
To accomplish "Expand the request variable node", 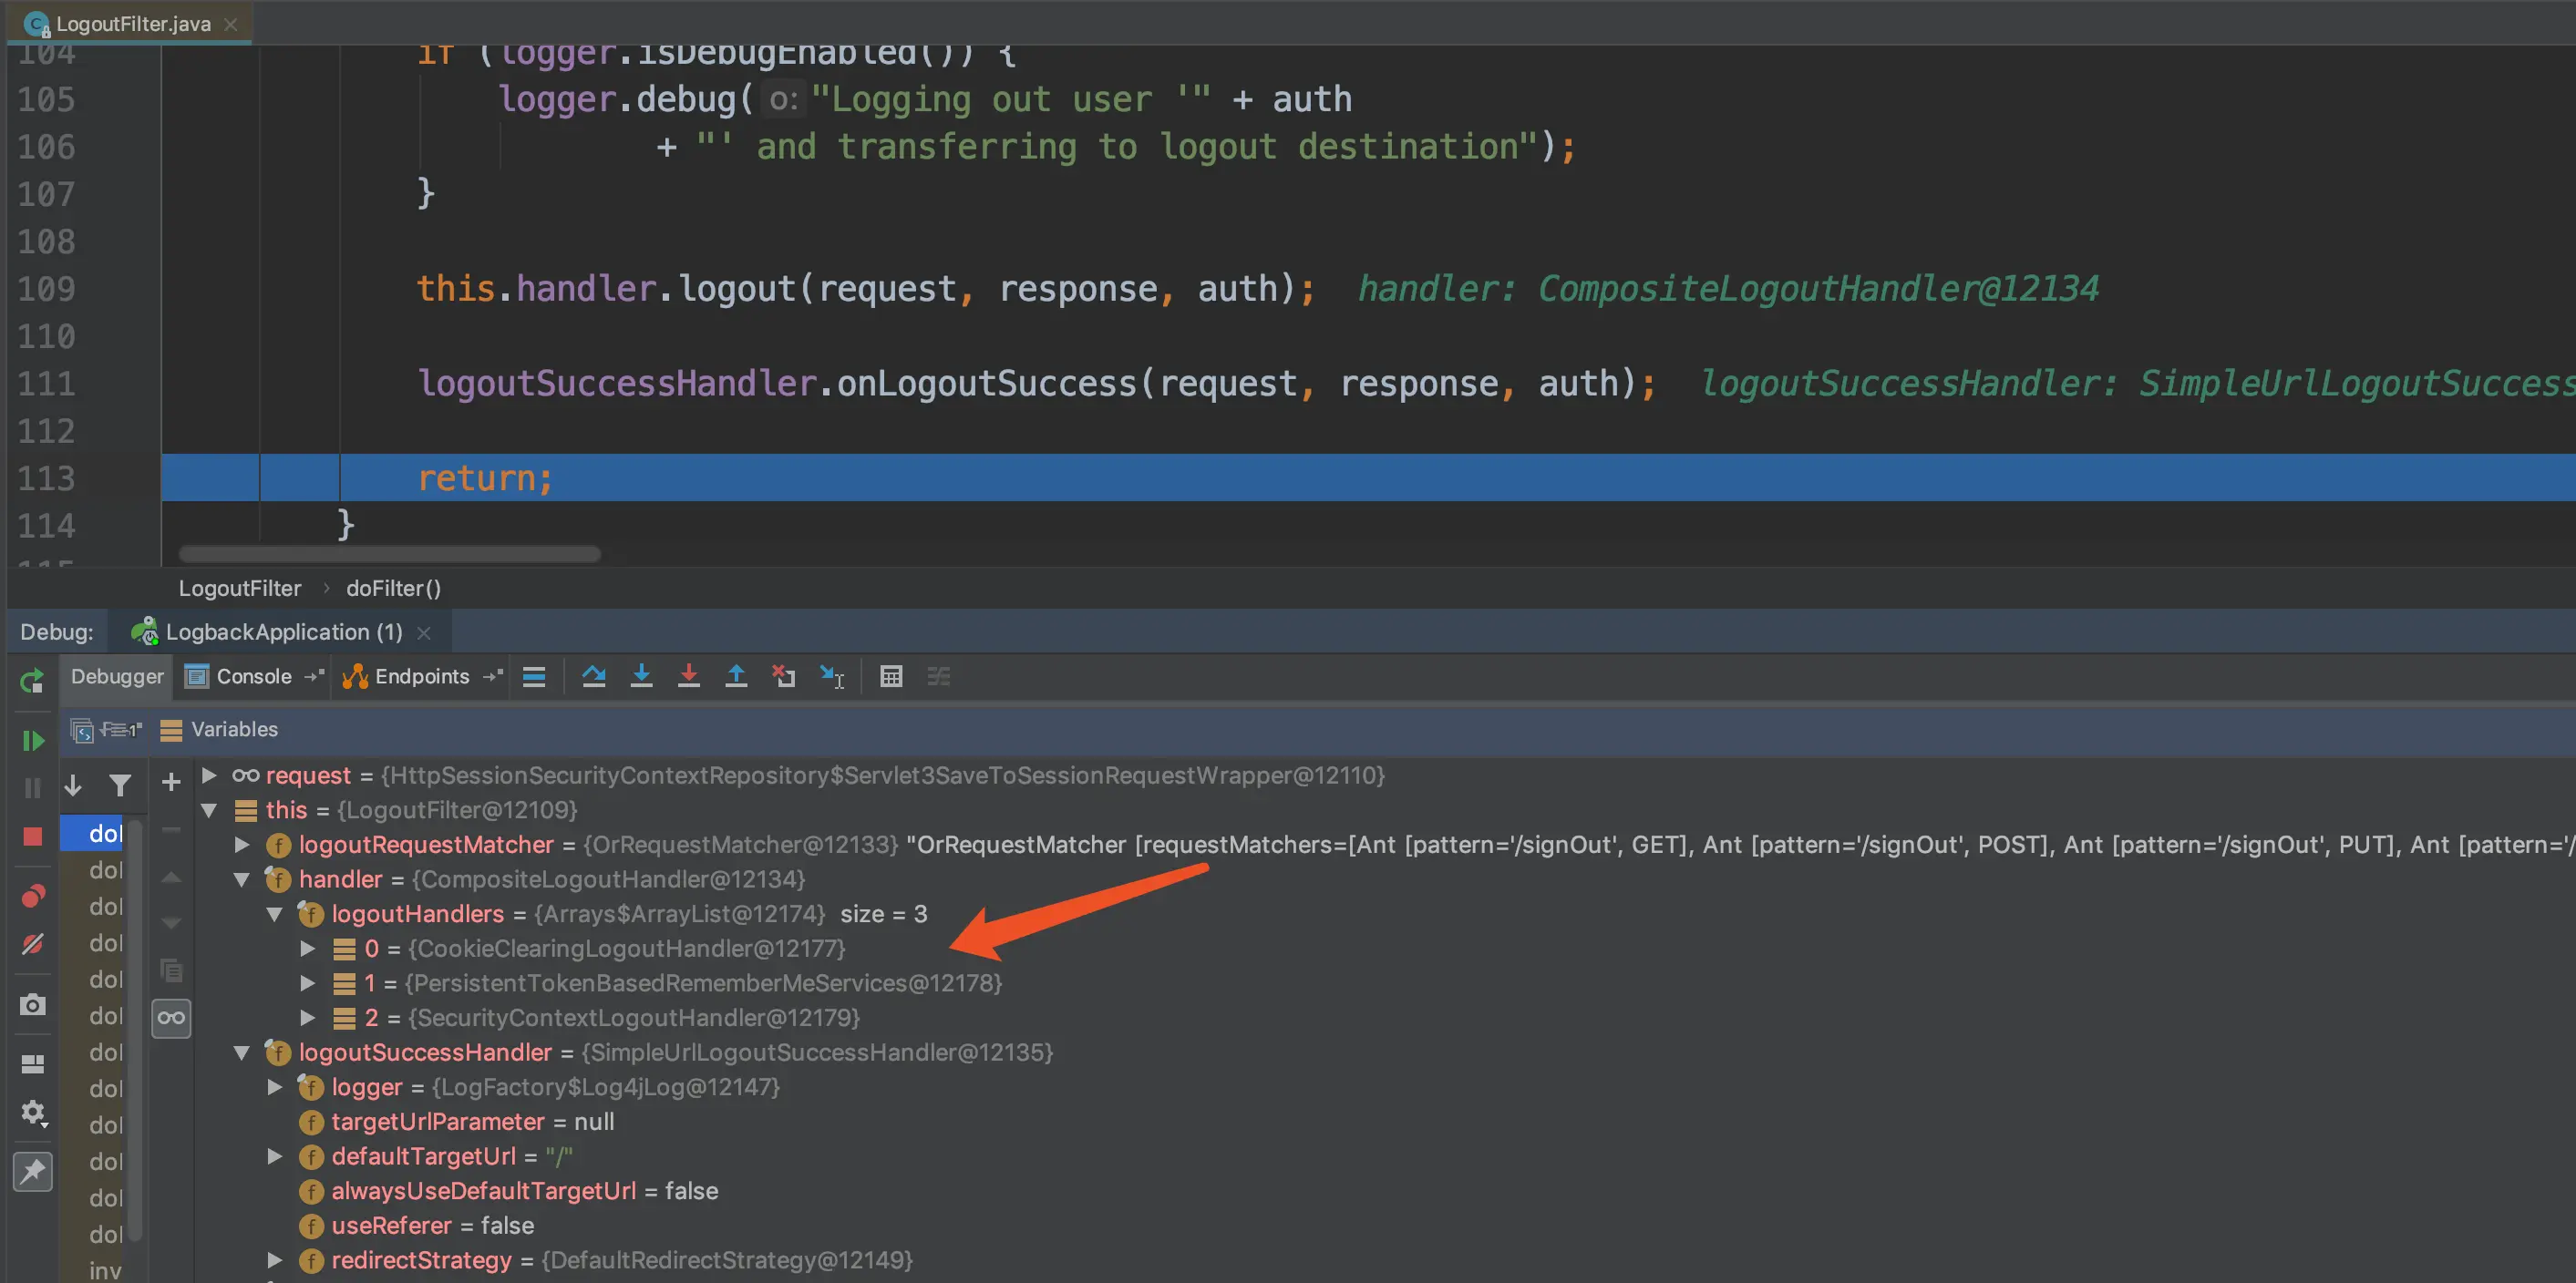I will [x=209, y=775].
